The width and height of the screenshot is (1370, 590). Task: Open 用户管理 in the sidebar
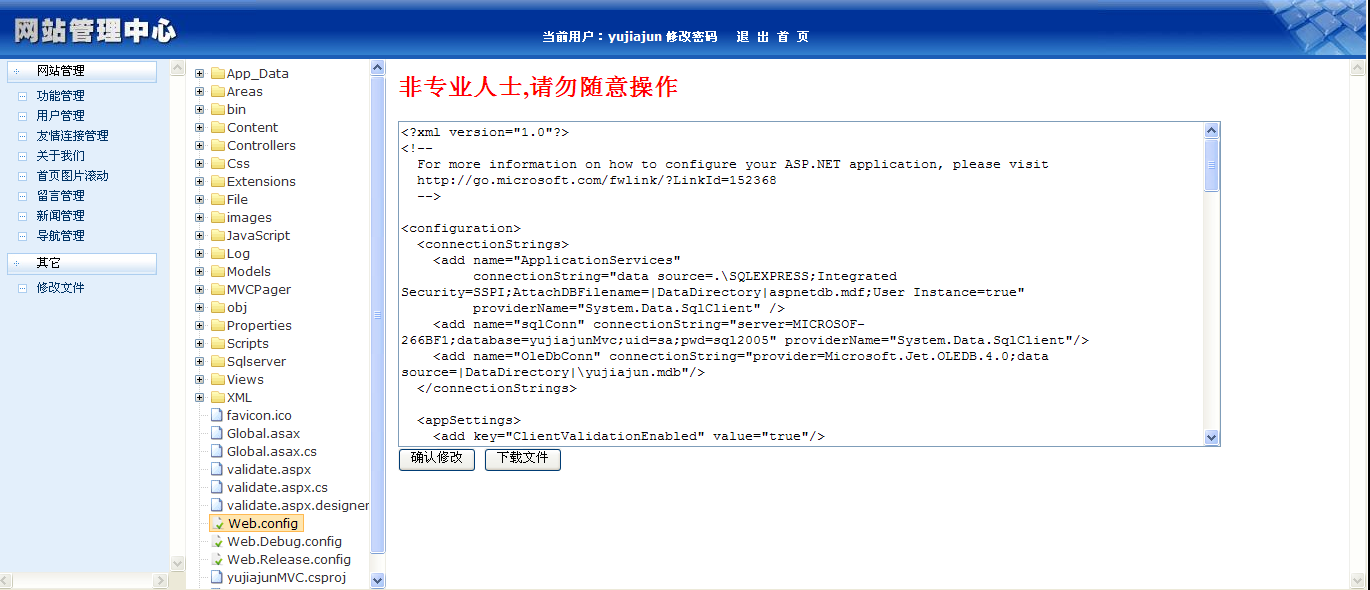click(60, 116)
